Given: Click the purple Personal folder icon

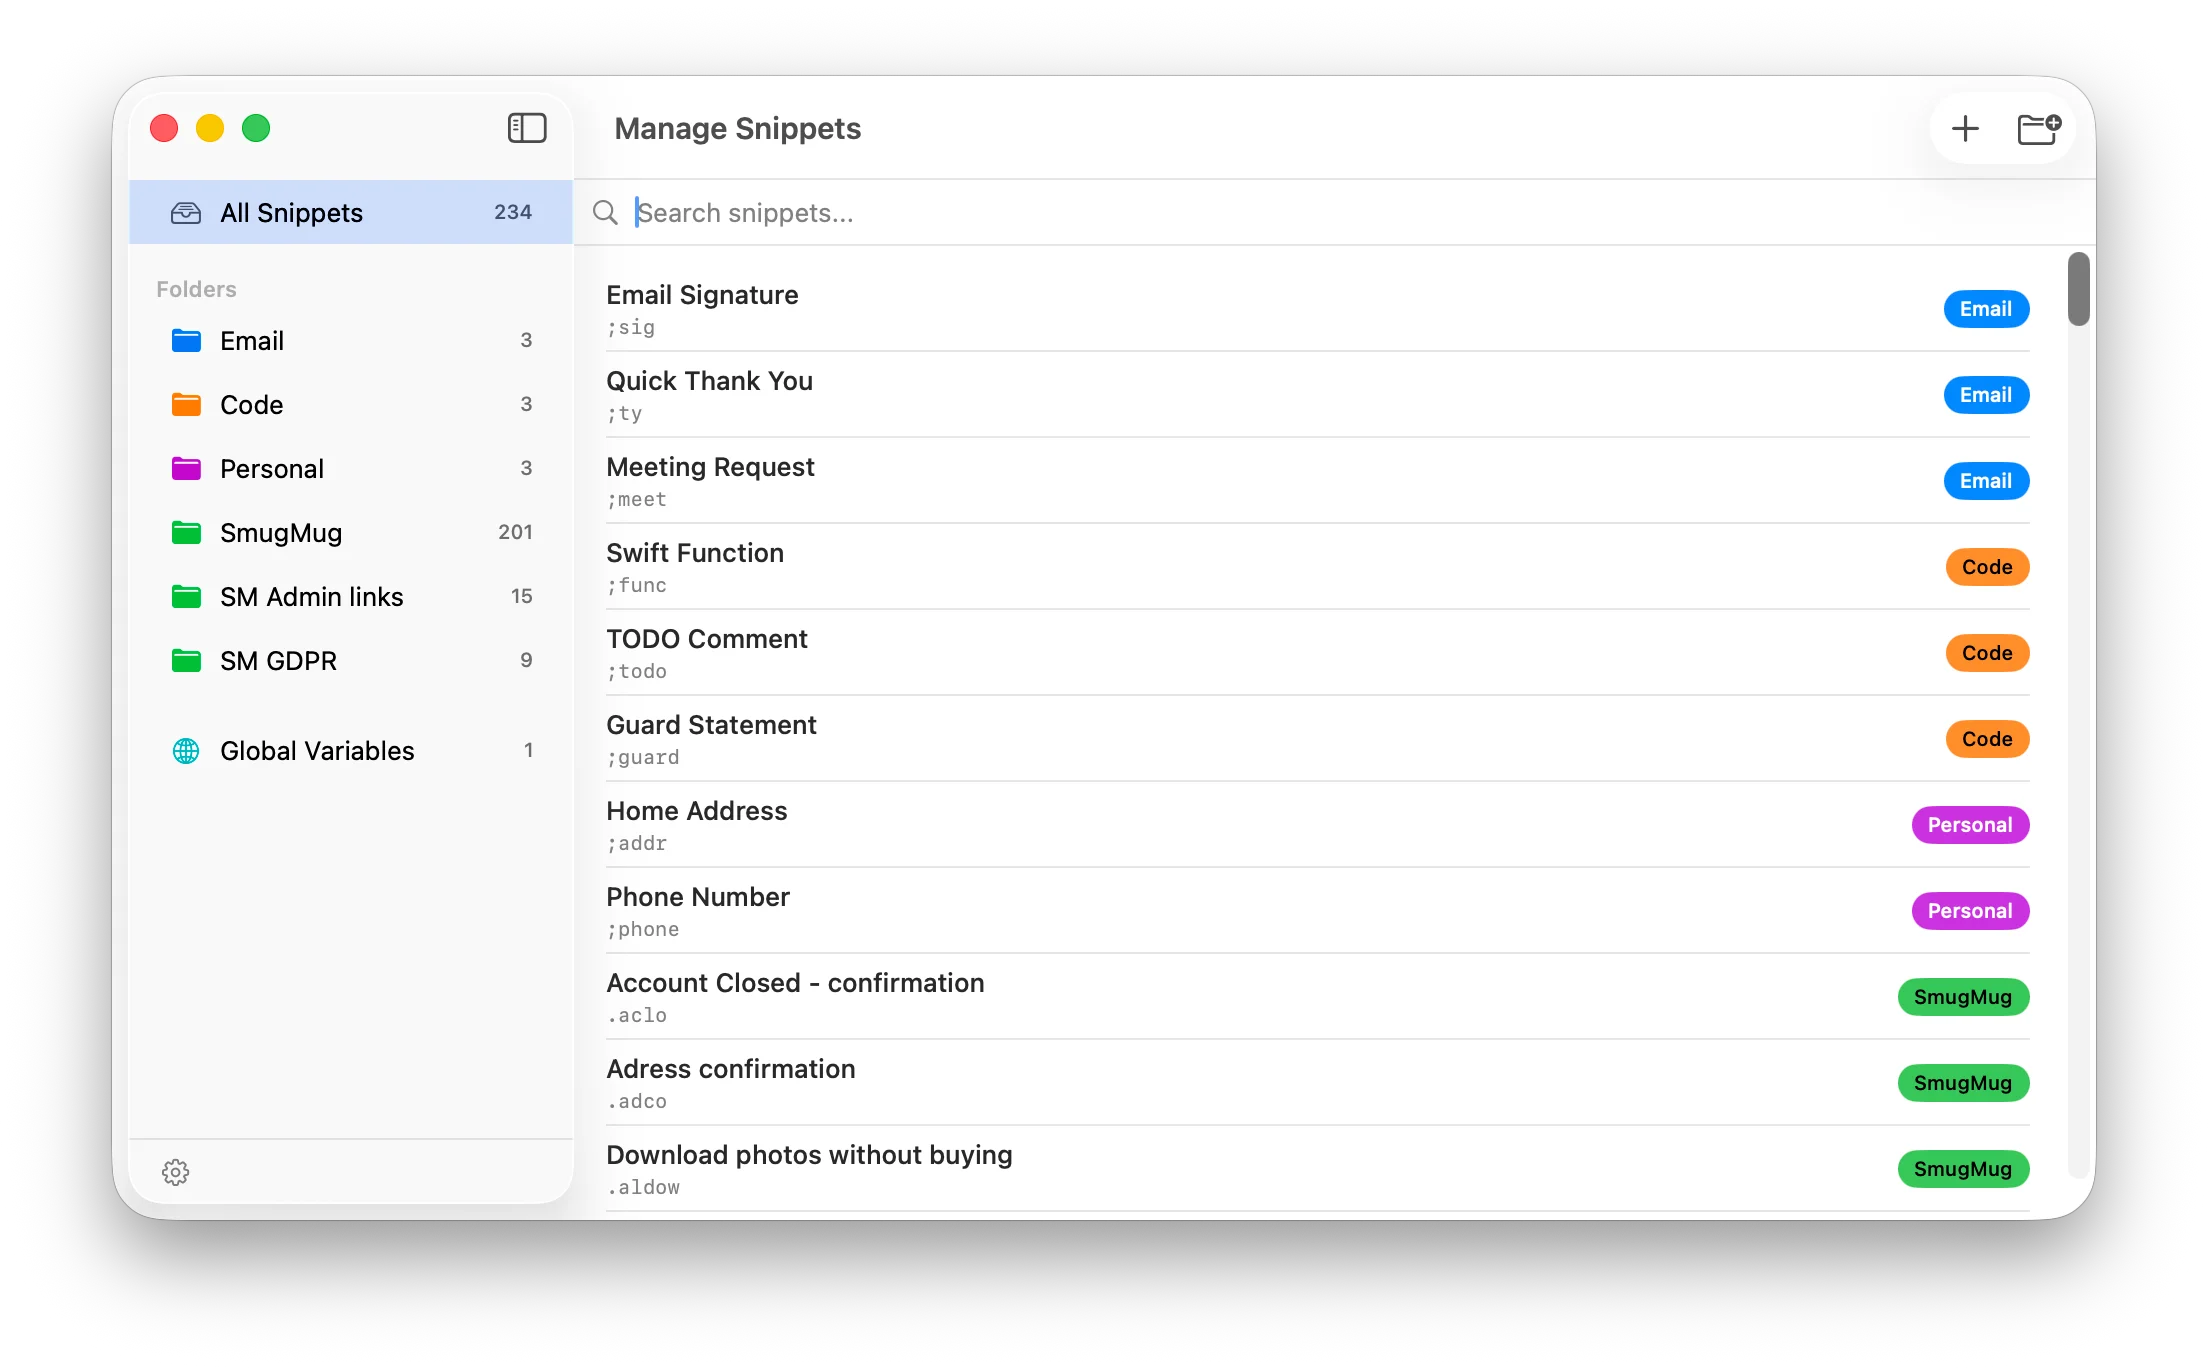Looking at the screenshot, I should coord(186,468).
